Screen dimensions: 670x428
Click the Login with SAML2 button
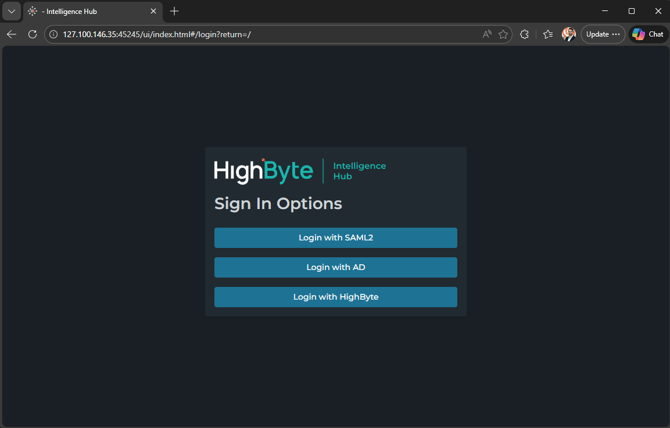(335, 238)
